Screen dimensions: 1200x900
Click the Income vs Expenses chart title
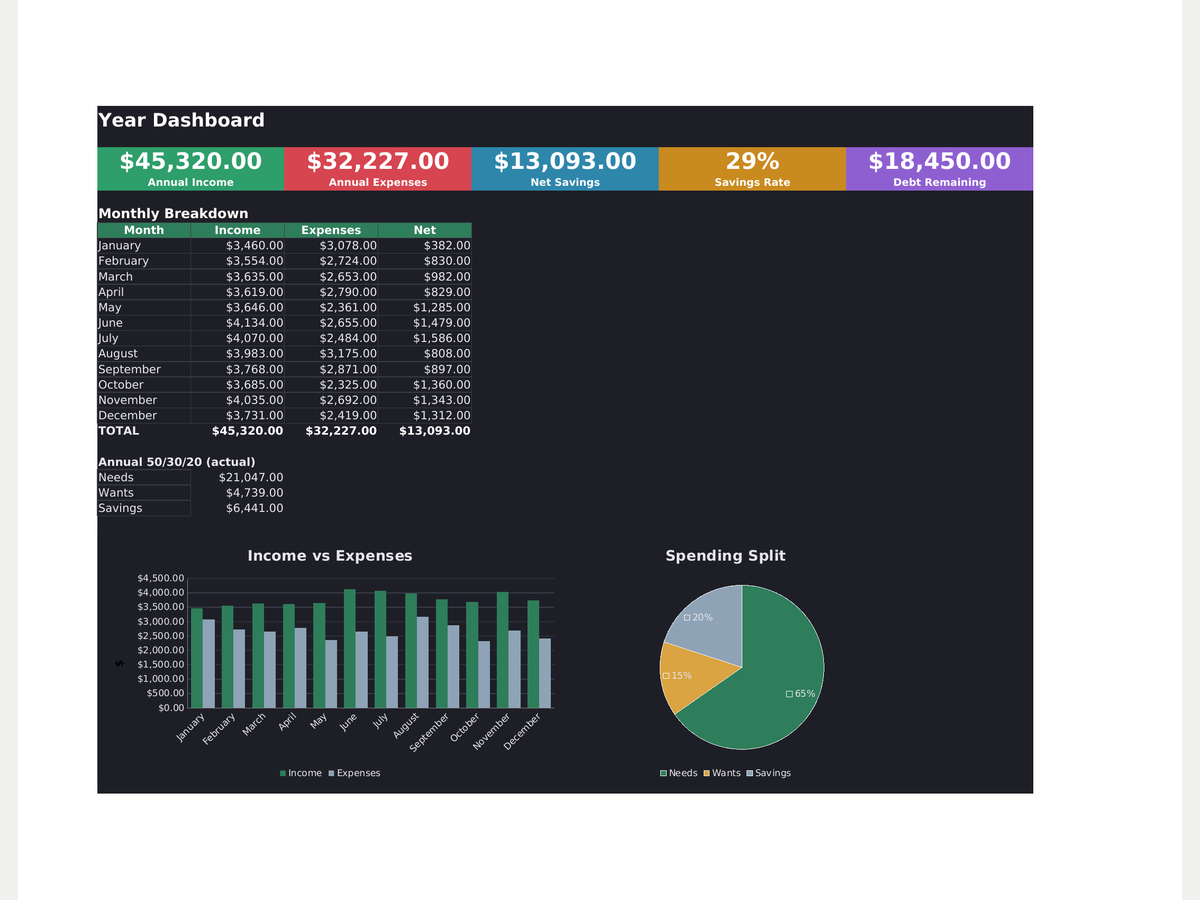[330, 556]
